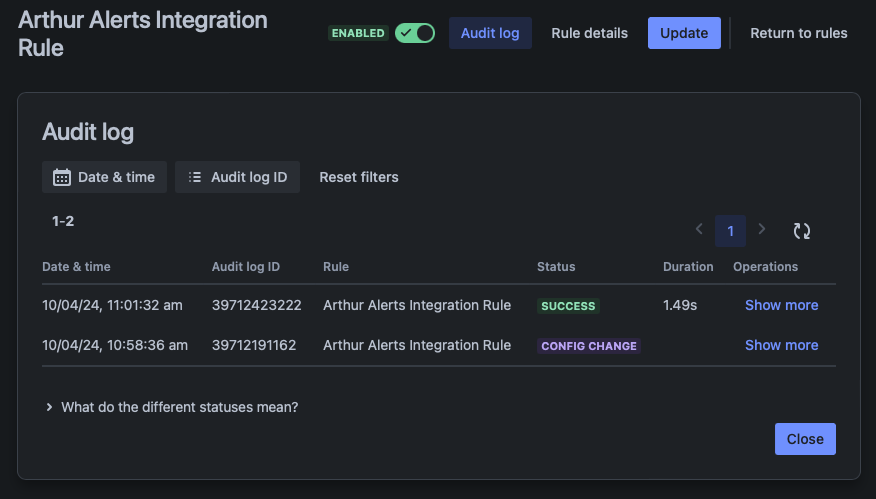Image resolution: width=876 pixels, height=499 pixels.
Task: Switch to the Rule details tab
Action: click(x=590, y=33)
